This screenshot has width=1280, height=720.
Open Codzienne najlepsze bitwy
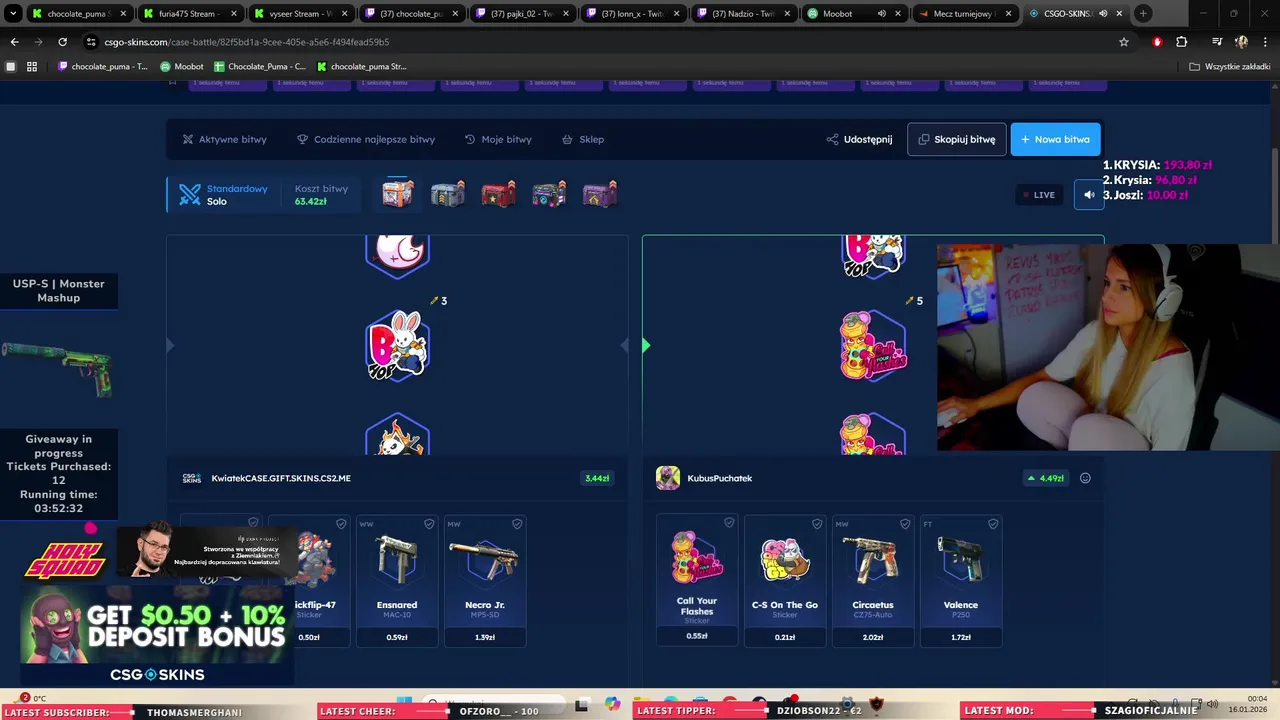pyautogui.click(x=366, y=139)
